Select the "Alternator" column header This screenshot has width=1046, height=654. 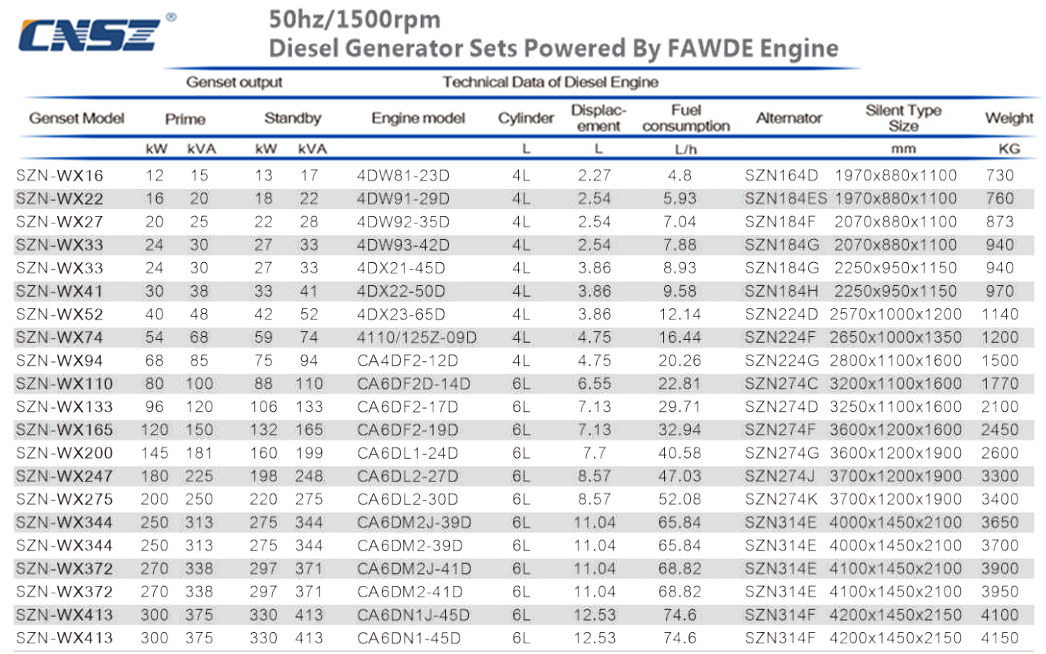pyautogui.click(x=789, y=118)
